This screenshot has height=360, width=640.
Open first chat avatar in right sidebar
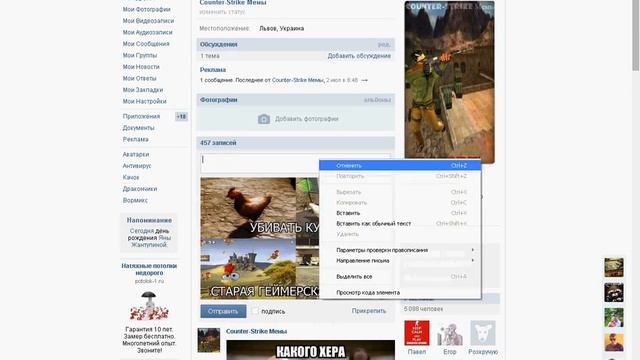[614, 267]
